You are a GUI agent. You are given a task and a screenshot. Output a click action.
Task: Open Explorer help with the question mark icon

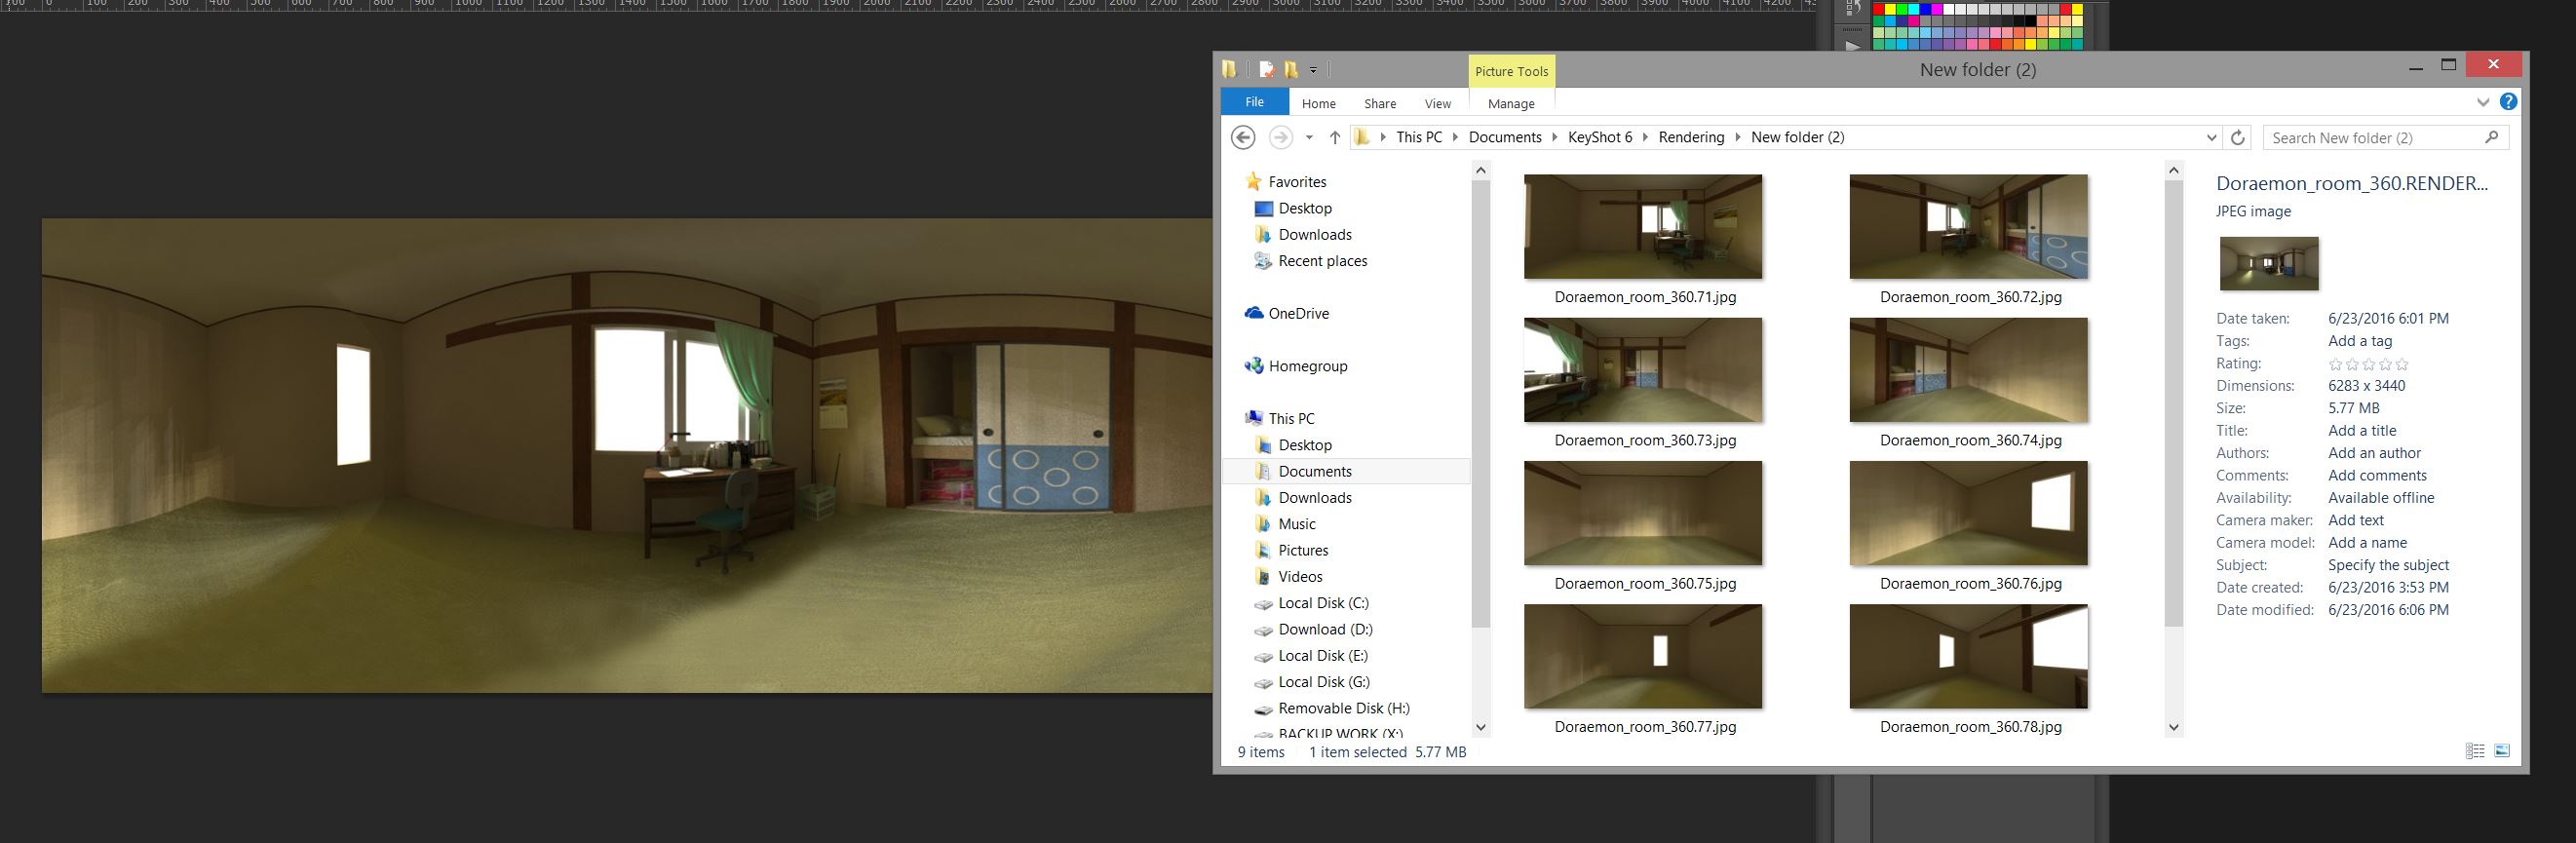pos(2508,102)
